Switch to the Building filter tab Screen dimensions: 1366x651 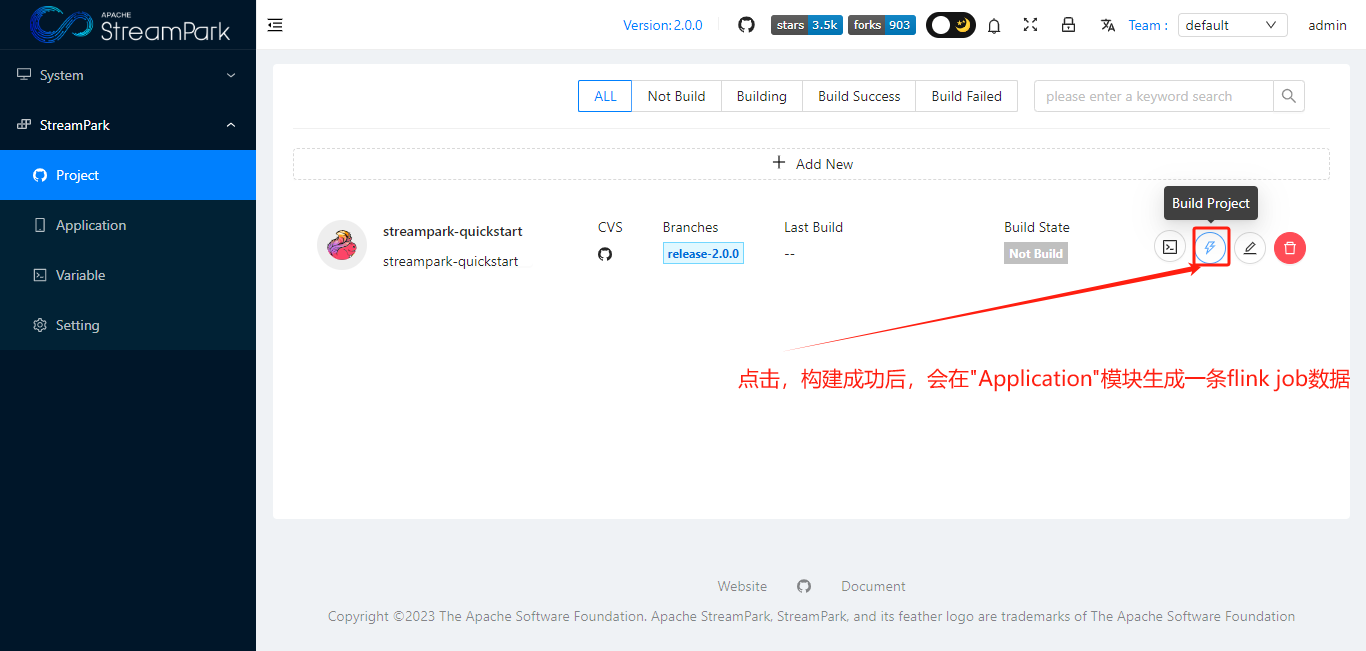click(761, 95)
